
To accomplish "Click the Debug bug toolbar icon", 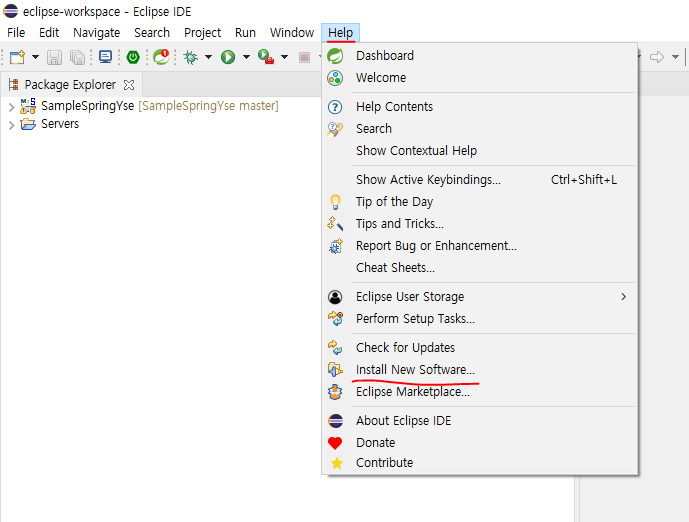I will coord(190,57).
